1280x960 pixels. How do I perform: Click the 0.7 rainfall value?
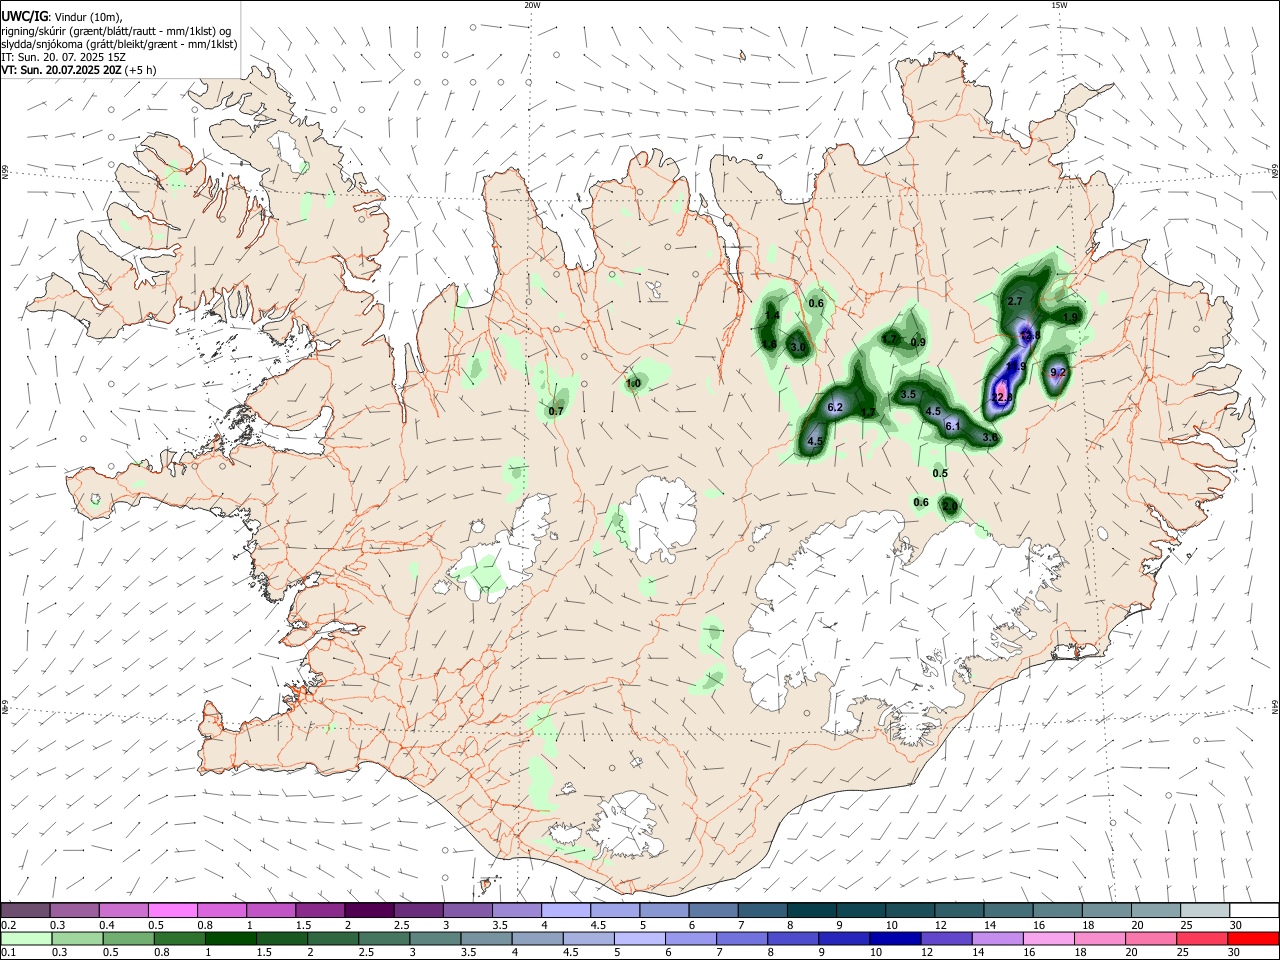(557, 411)
